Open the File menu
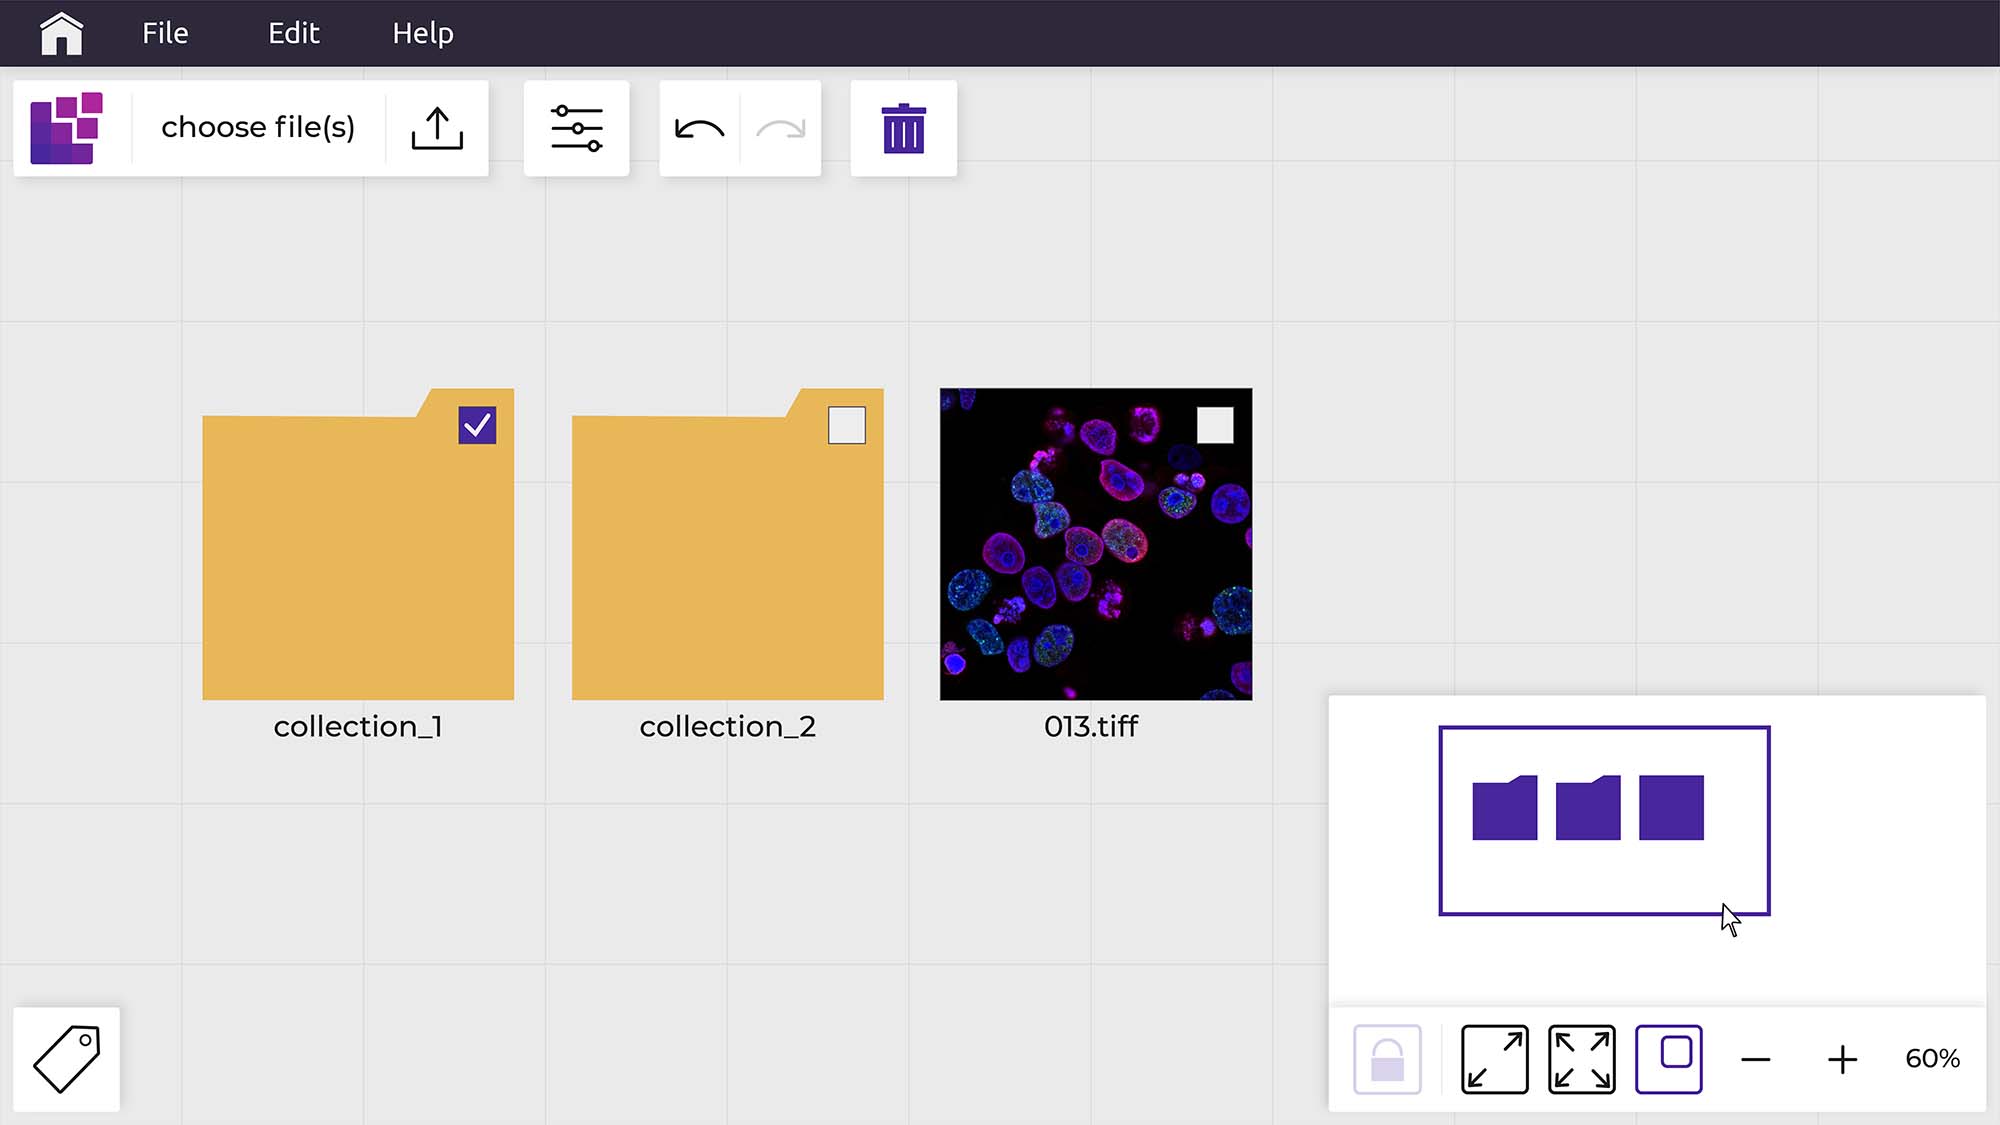Viewport: 2000px width, 1125px height. [165, 33]
